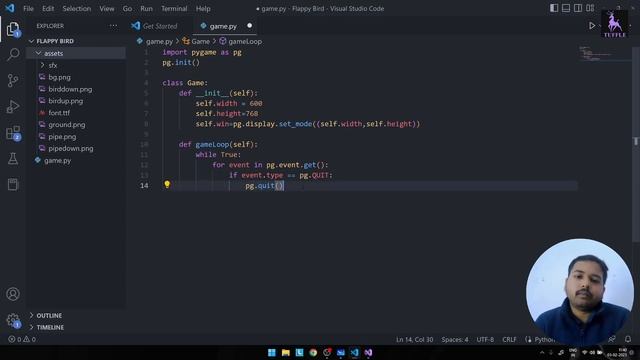Viewport: 640px width, 360px height.
Task: Select language mode Python in status bar
Action: tap(544, 340)
